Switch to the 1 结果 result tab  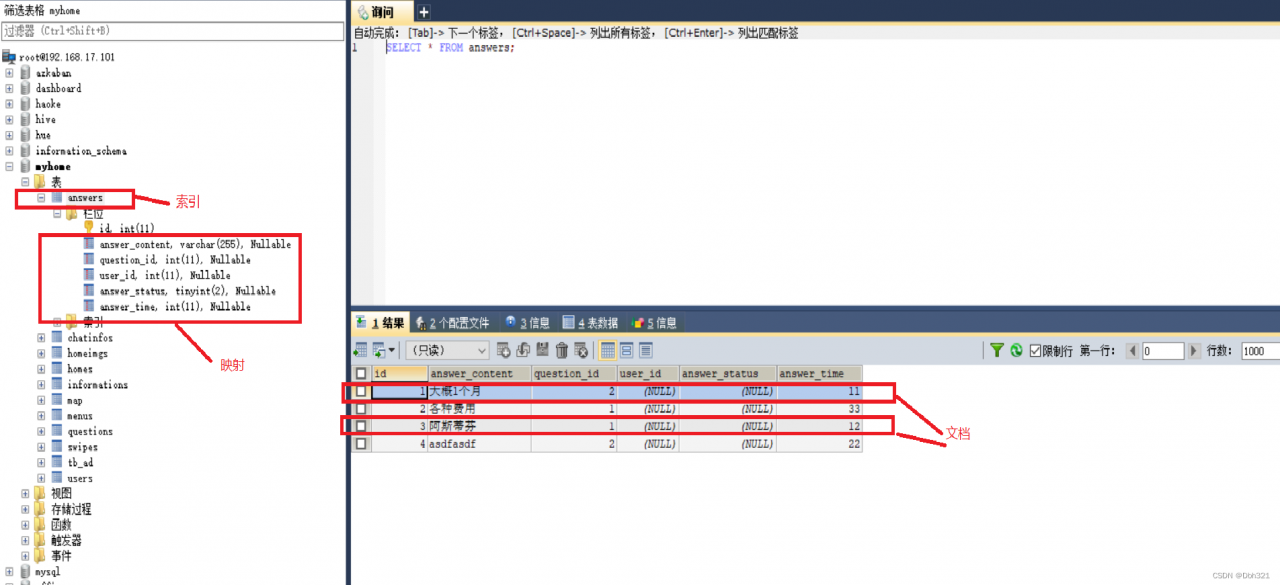(x=381, y=323)
